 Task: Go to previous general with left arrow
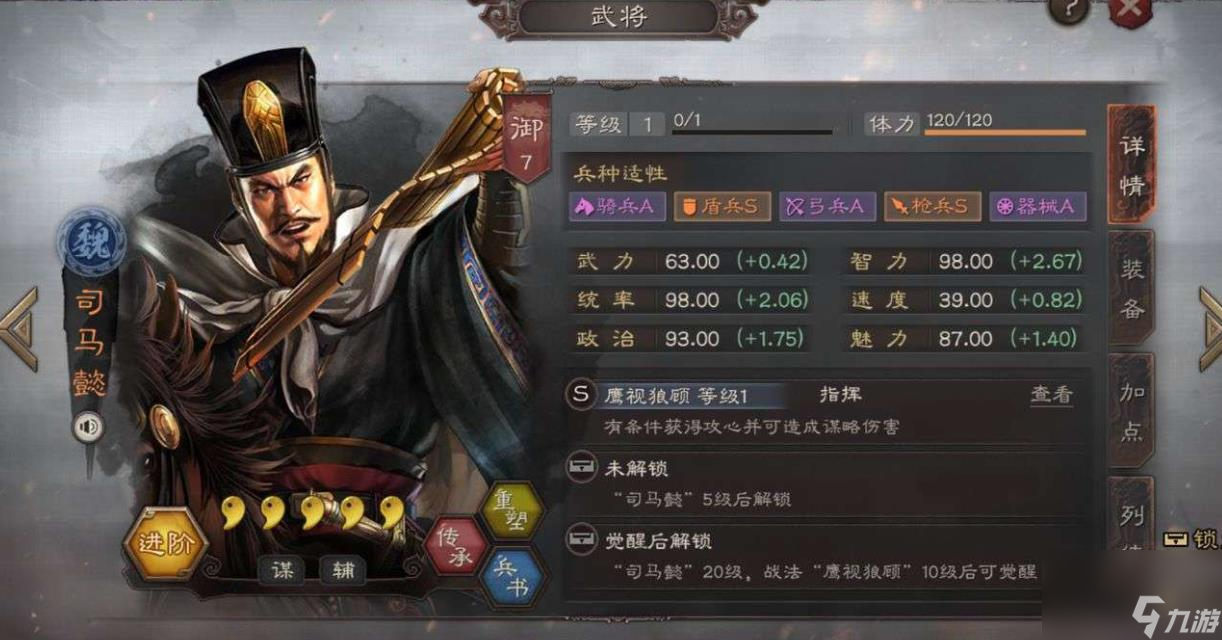pyautogui.click(x=19, y=329)
